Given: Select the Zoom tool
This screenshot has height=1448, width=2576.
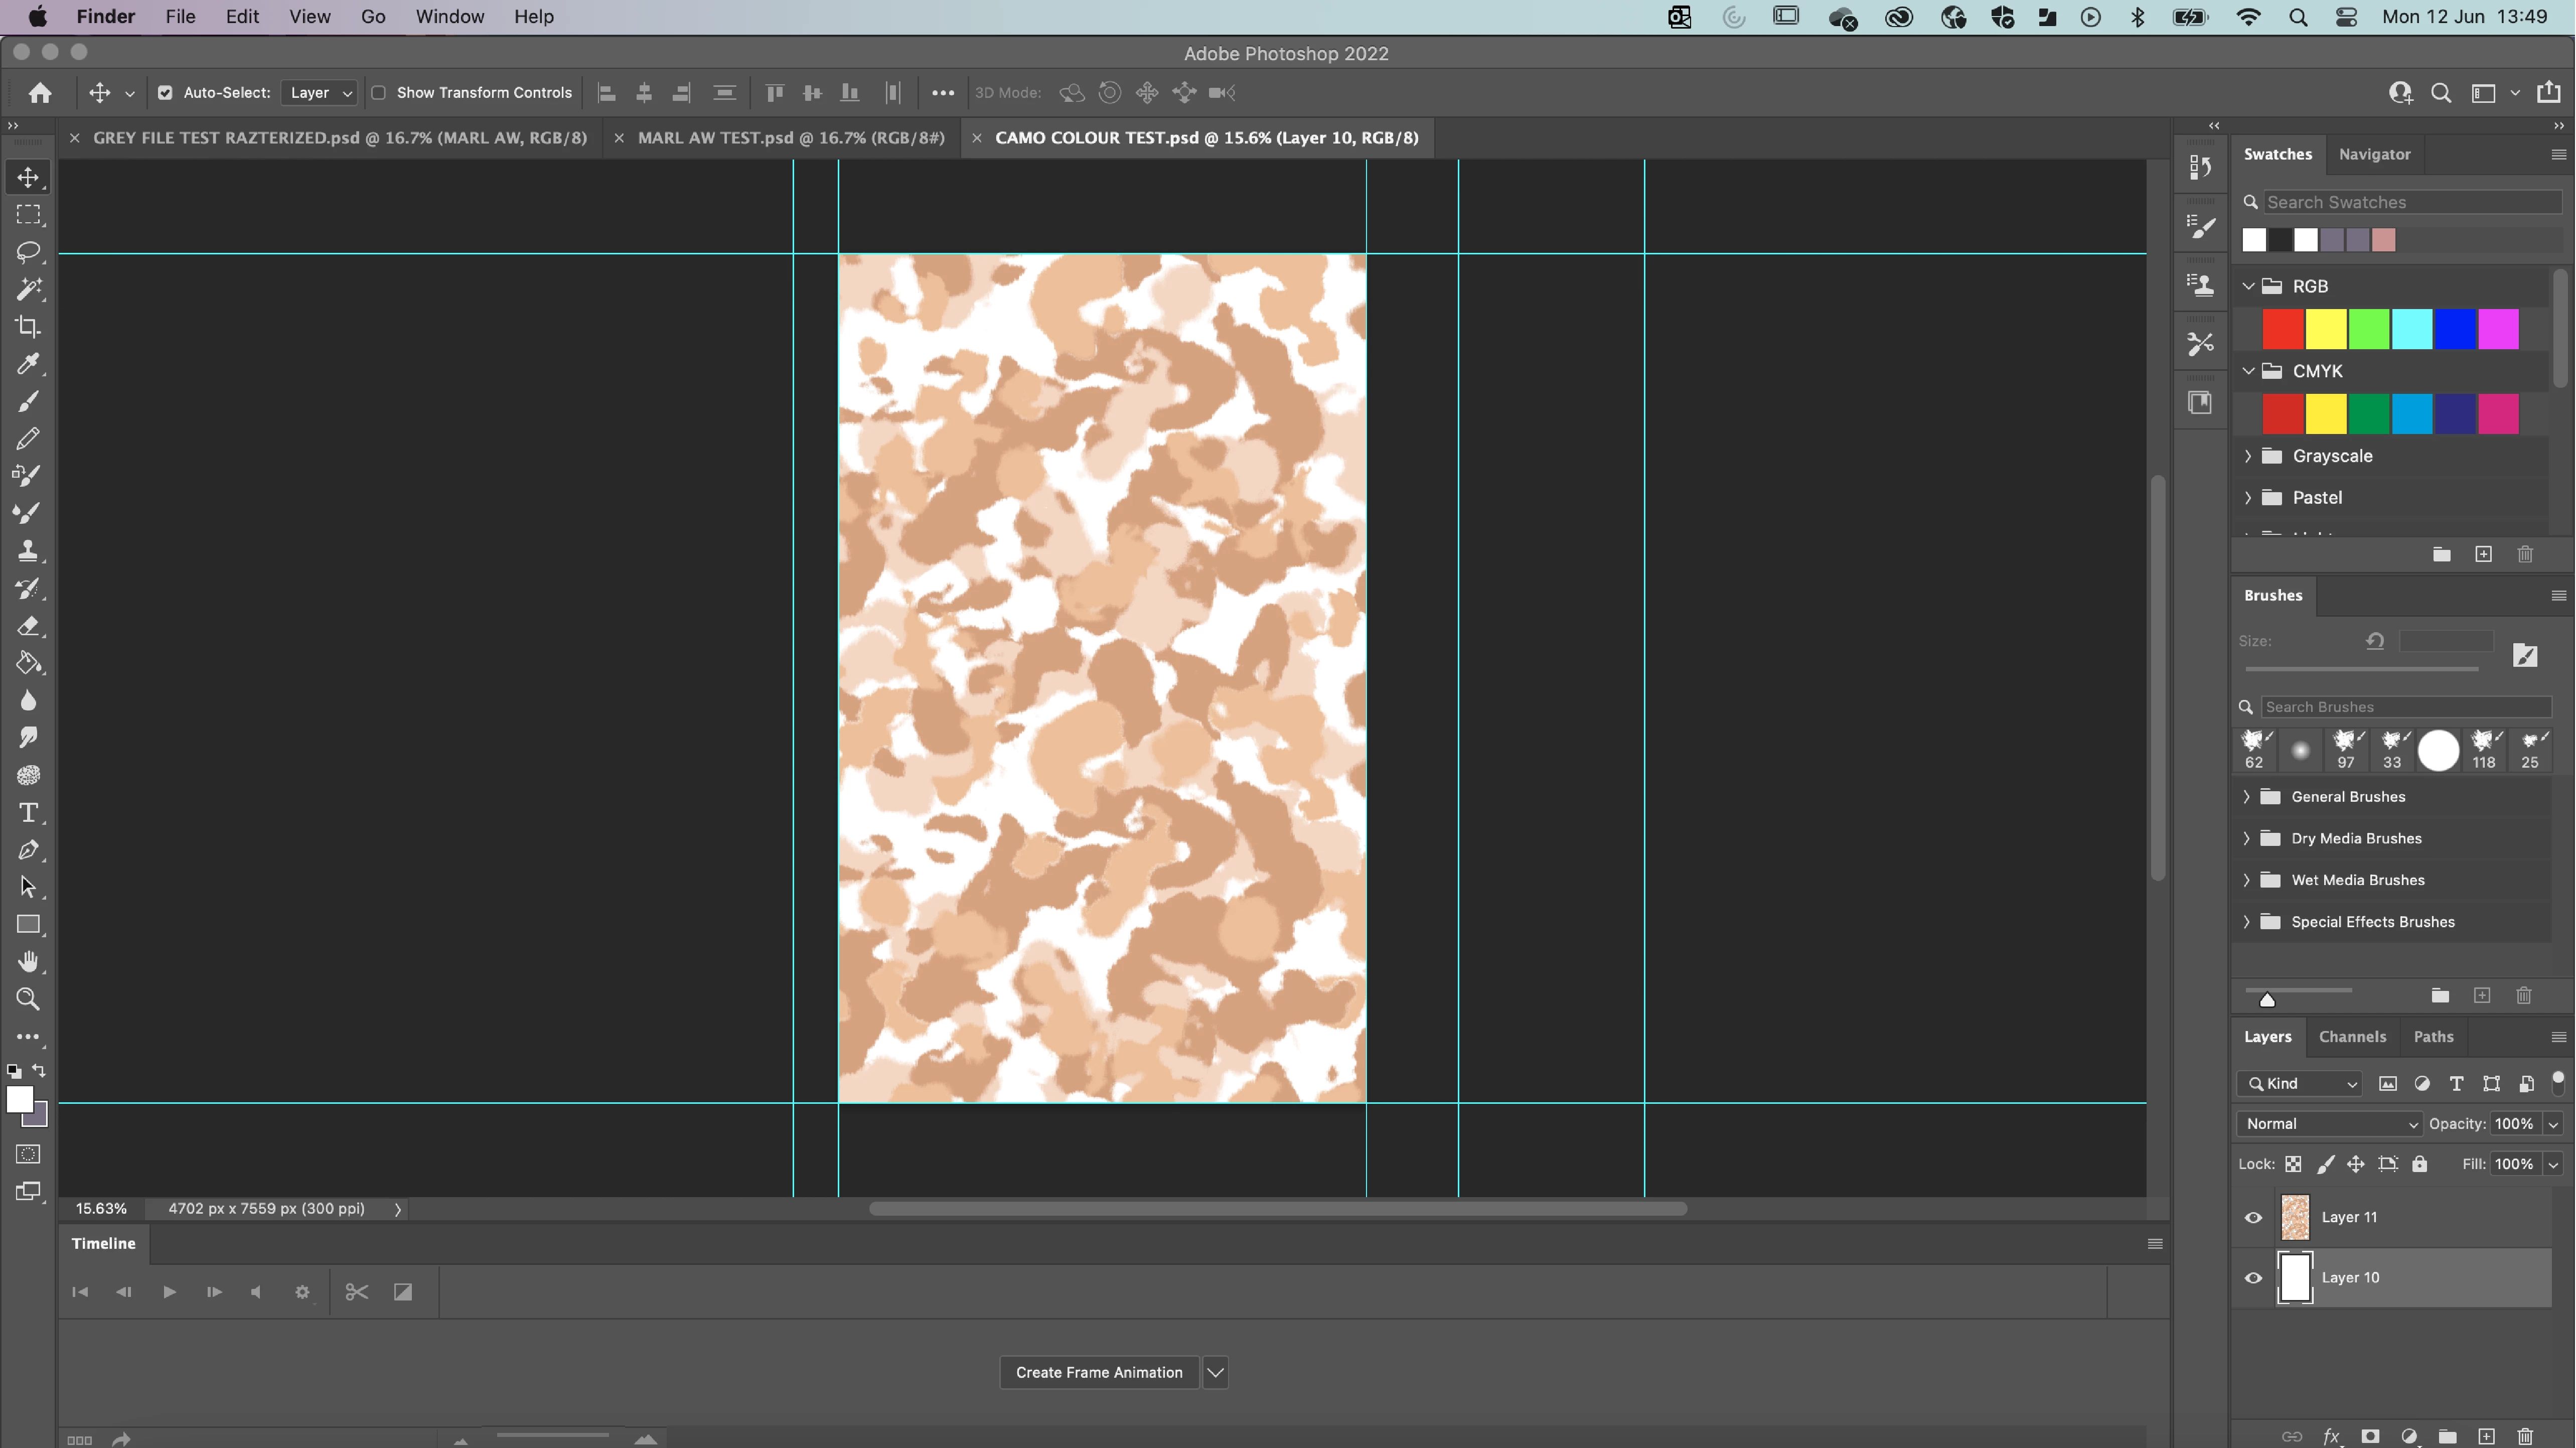Looking at the screenshot, I should pos(28,999).
